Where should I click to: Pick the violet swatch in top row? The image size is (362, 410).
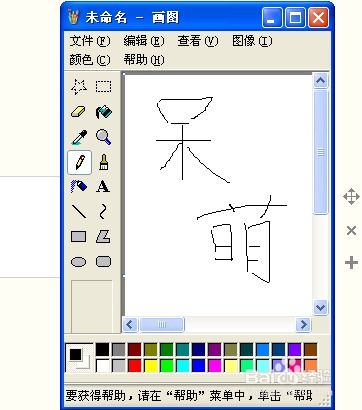tap(294, 350)
